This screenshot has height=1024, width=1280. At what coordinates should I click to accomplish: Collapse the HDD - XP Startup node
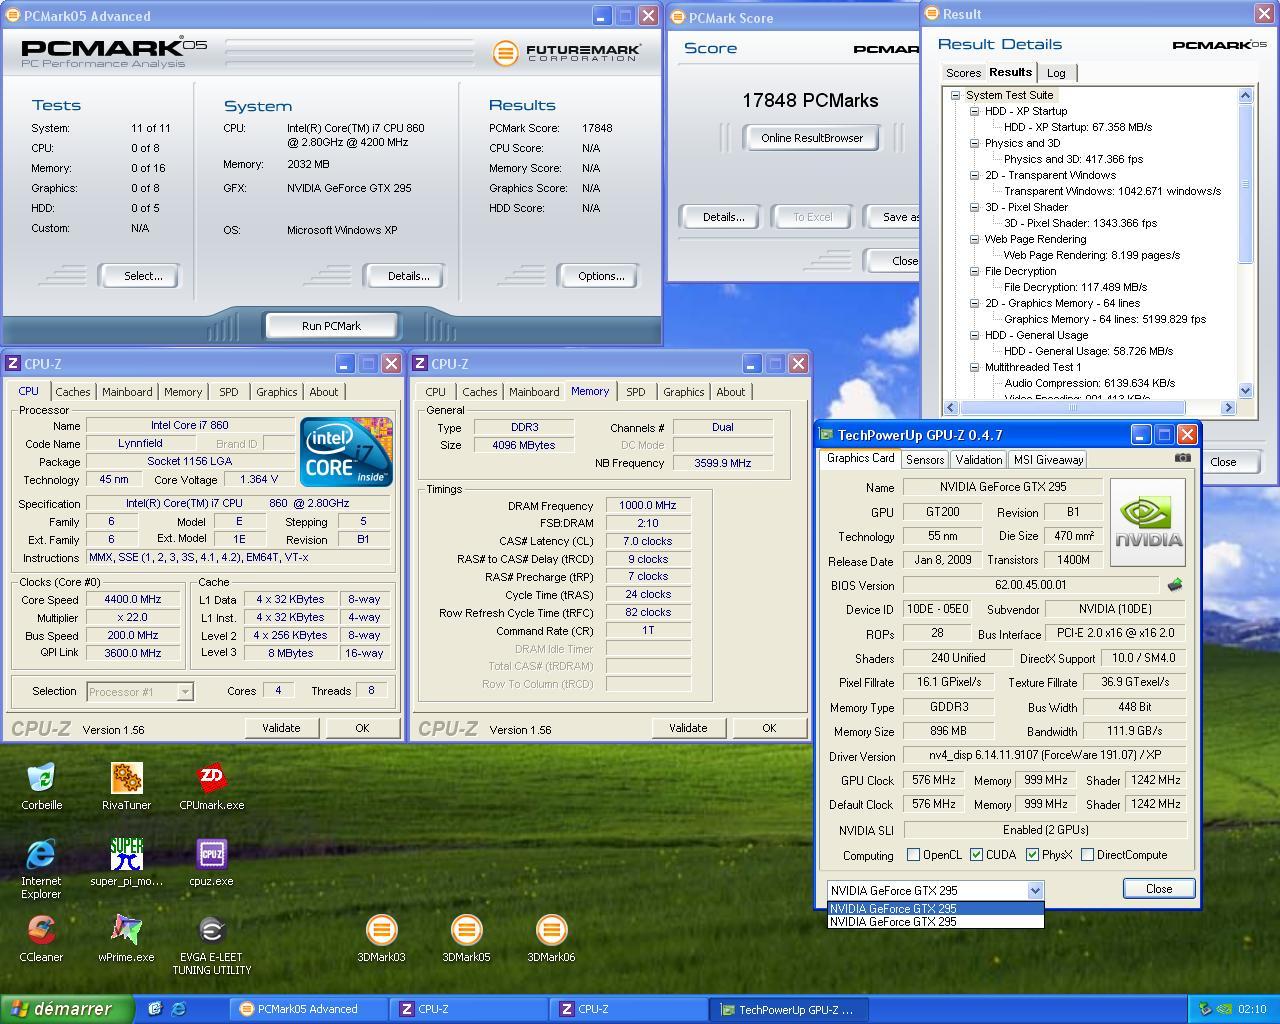tap(975, 111)
